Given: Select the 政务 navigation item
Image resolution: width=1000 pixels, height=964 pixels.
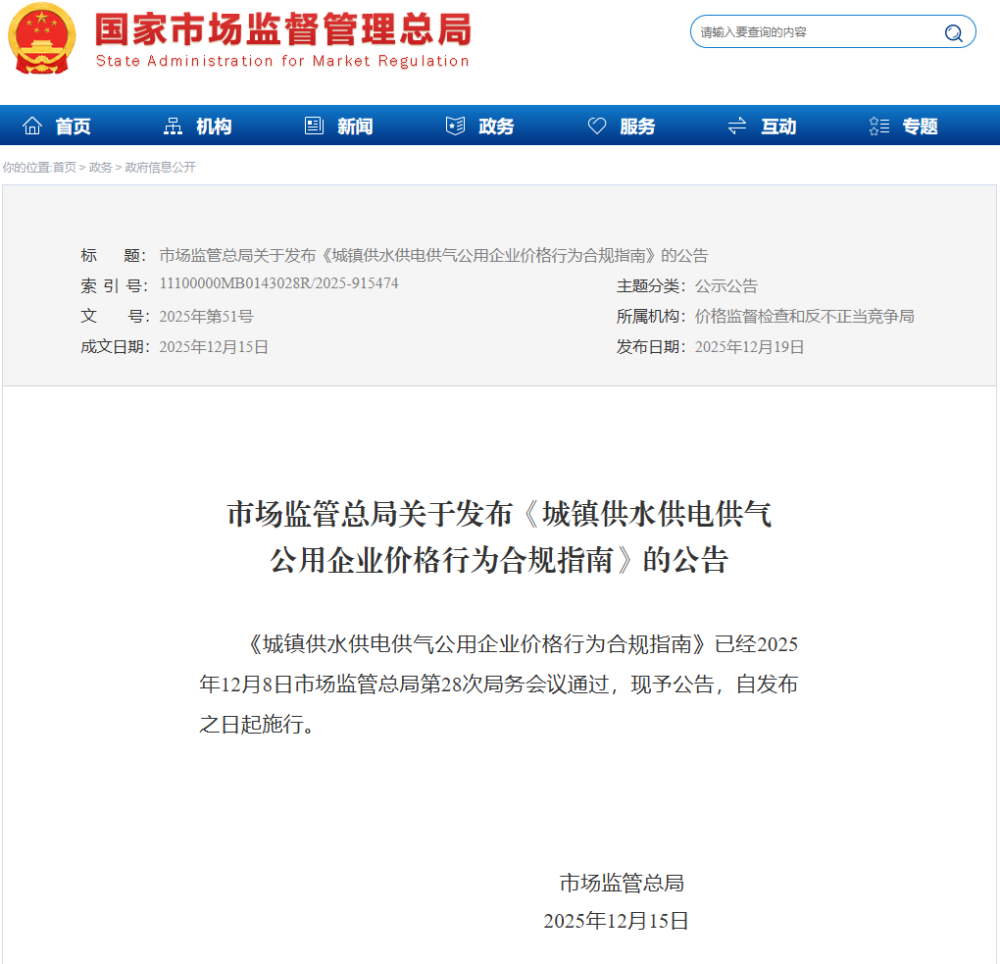Looking at the screenshot, I should (496, 126).
